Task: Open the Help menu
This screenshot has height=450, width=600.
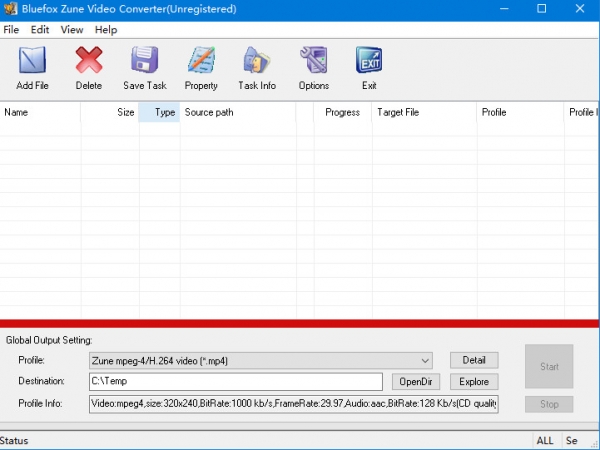Action: tap(106, 30)
